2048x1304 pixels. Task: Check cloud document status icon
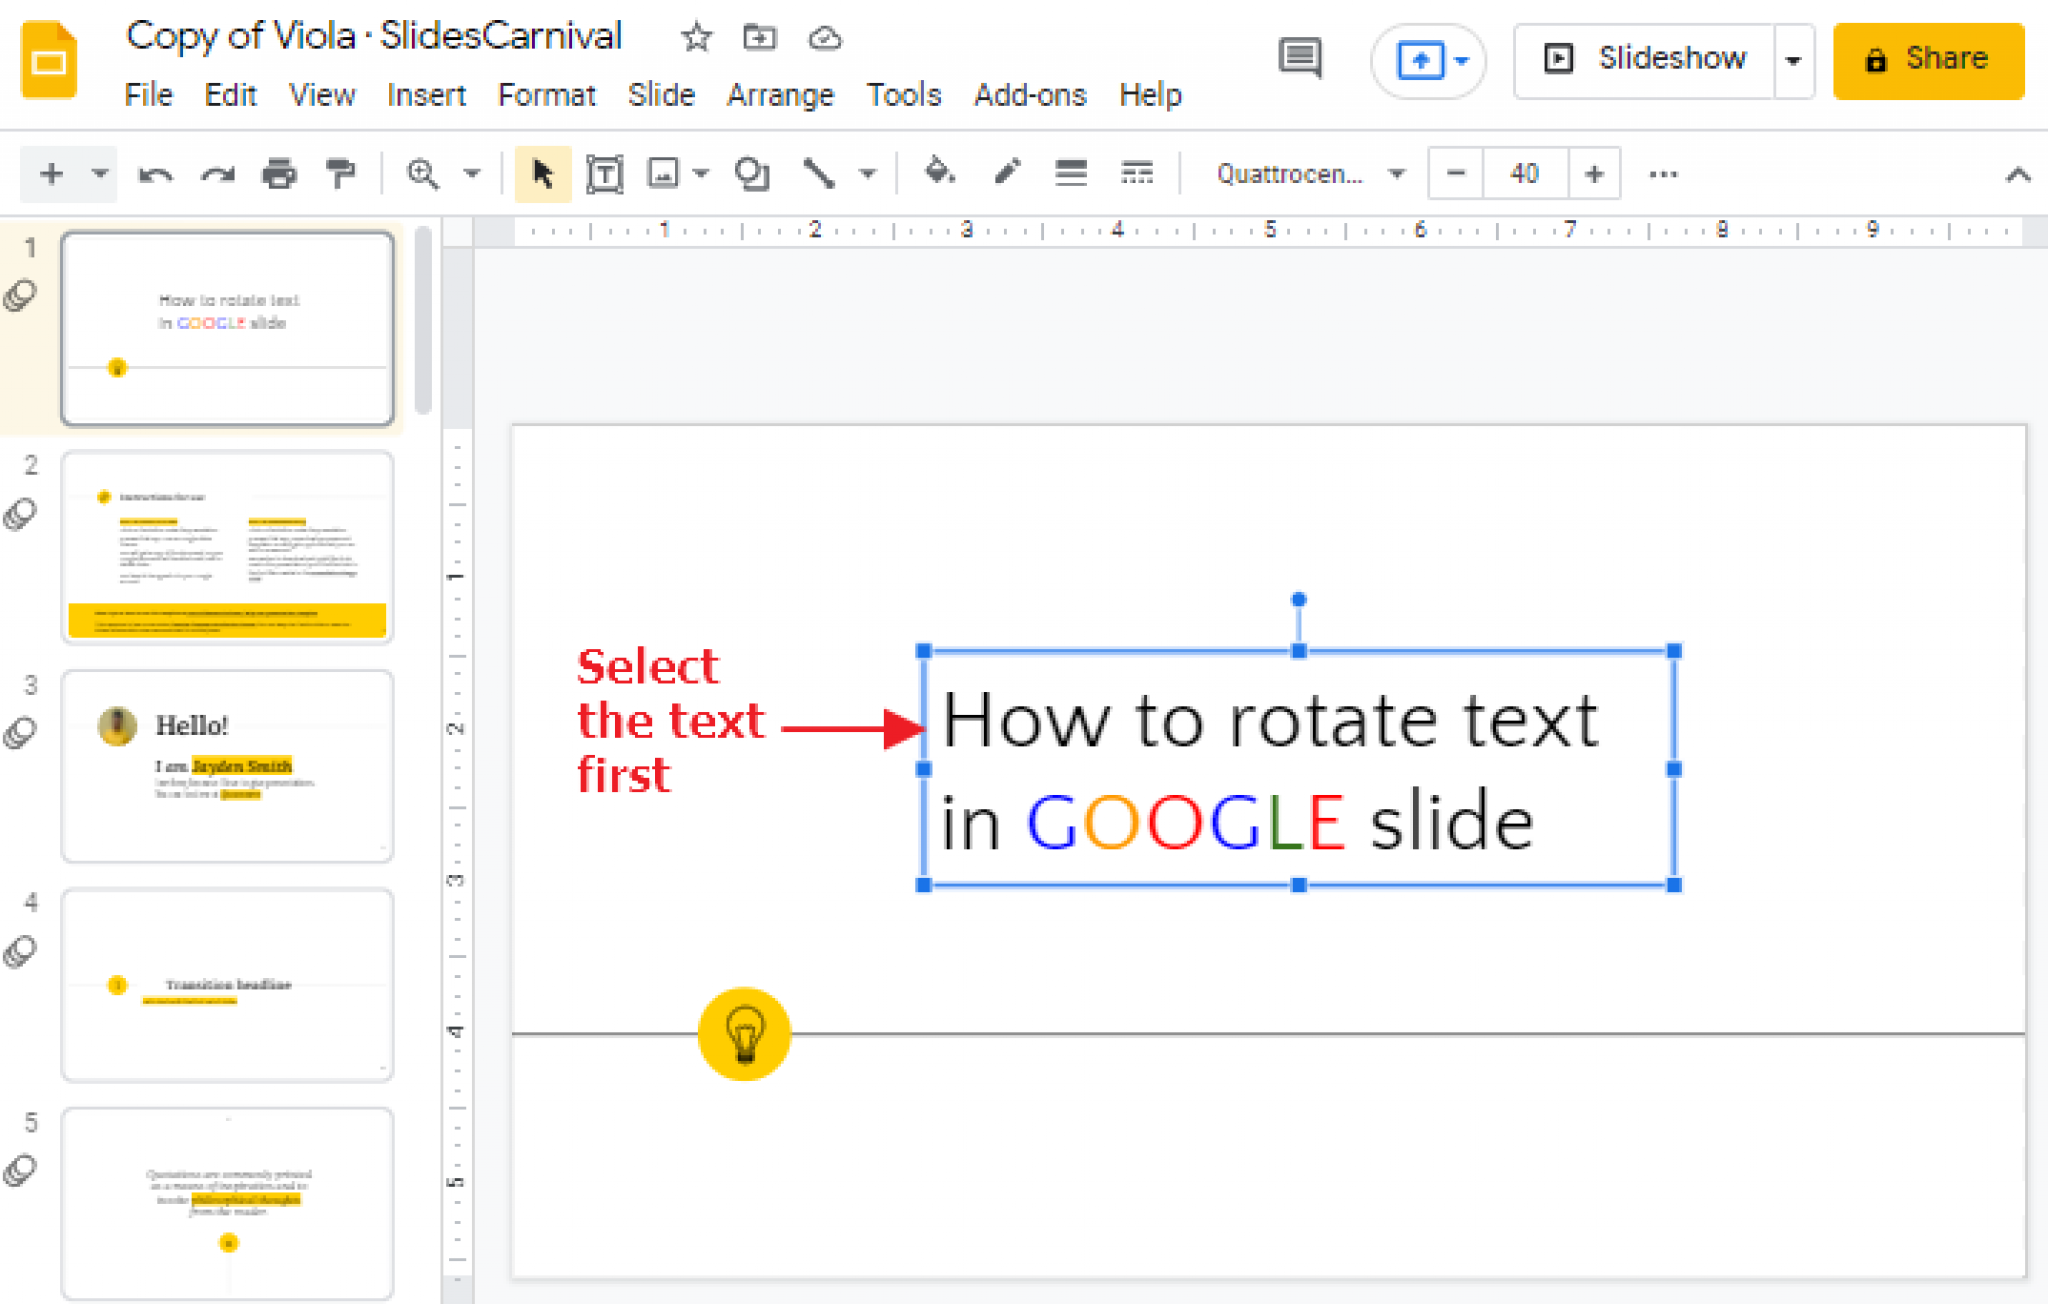pyautogui.click(x=825, y=38)
